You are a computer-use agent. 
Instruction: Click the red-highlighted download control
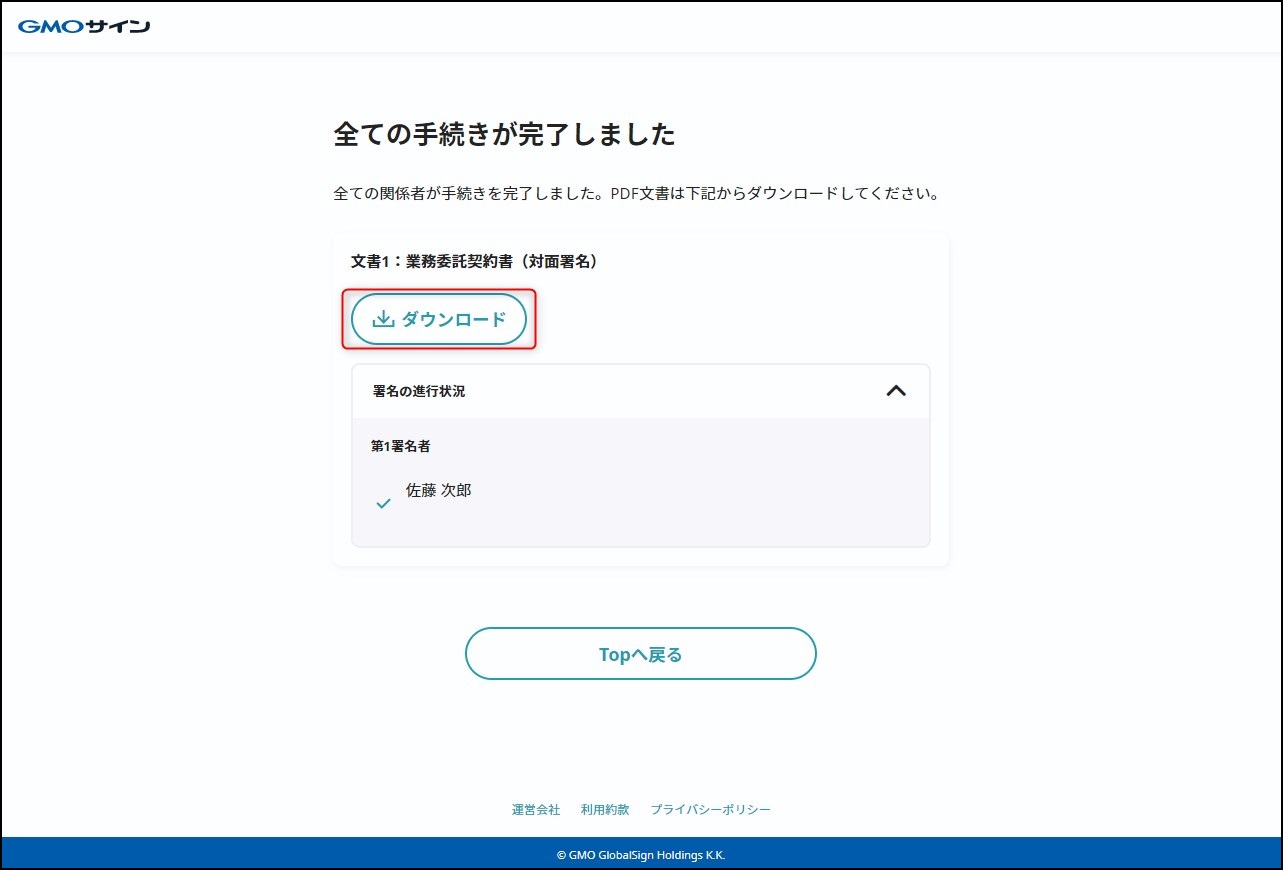(x=438, y=318)
